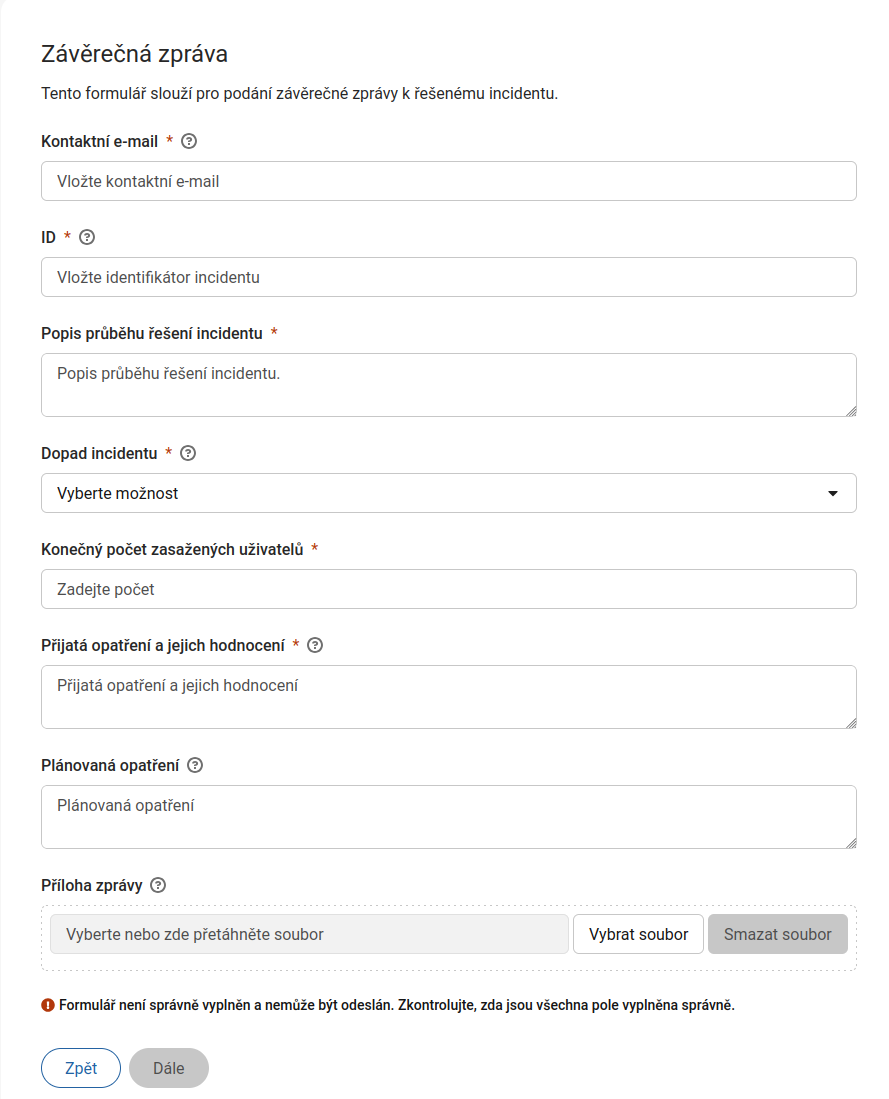Image resolution: width=889 pixels, height=1099 pixels.
Task: Click into Popis průběhu řešení incidentu textarea
Action: [x=449, y=385]
